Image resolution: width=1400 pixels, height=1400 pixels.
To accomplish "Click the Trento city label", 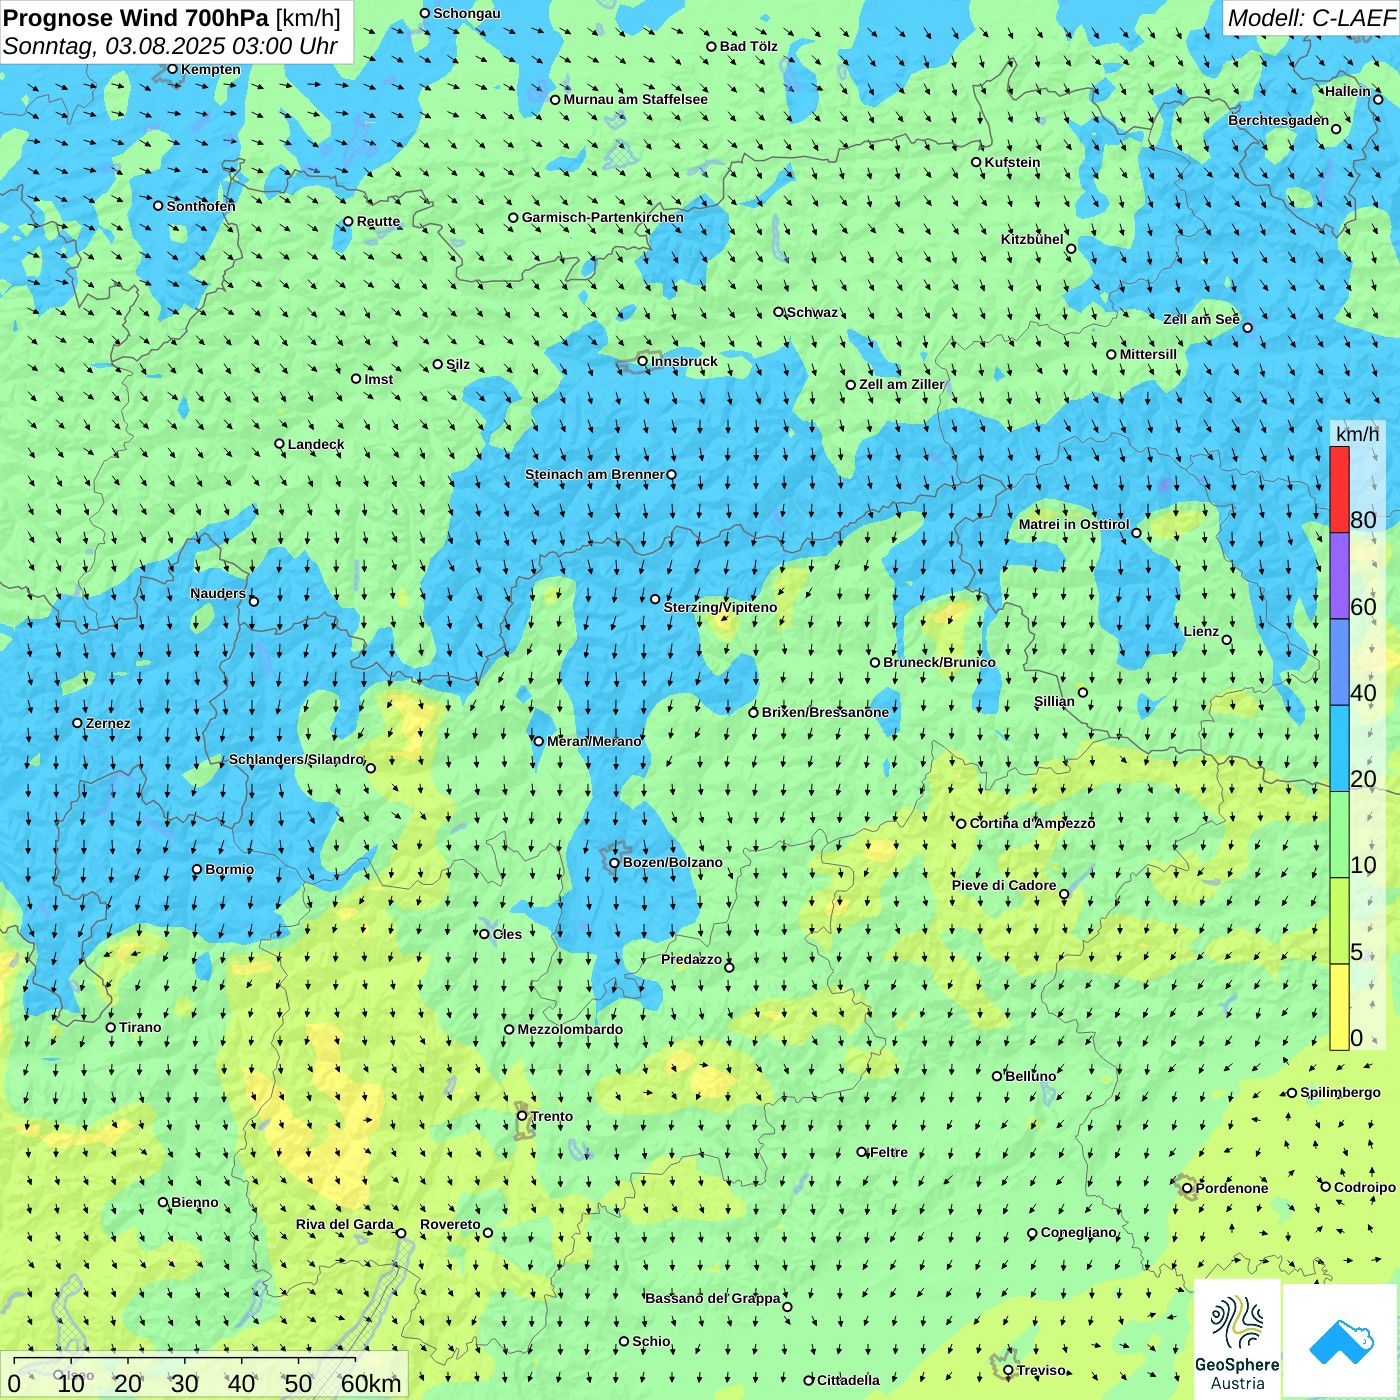I will pyautogui.click(x=552, y=1116).
